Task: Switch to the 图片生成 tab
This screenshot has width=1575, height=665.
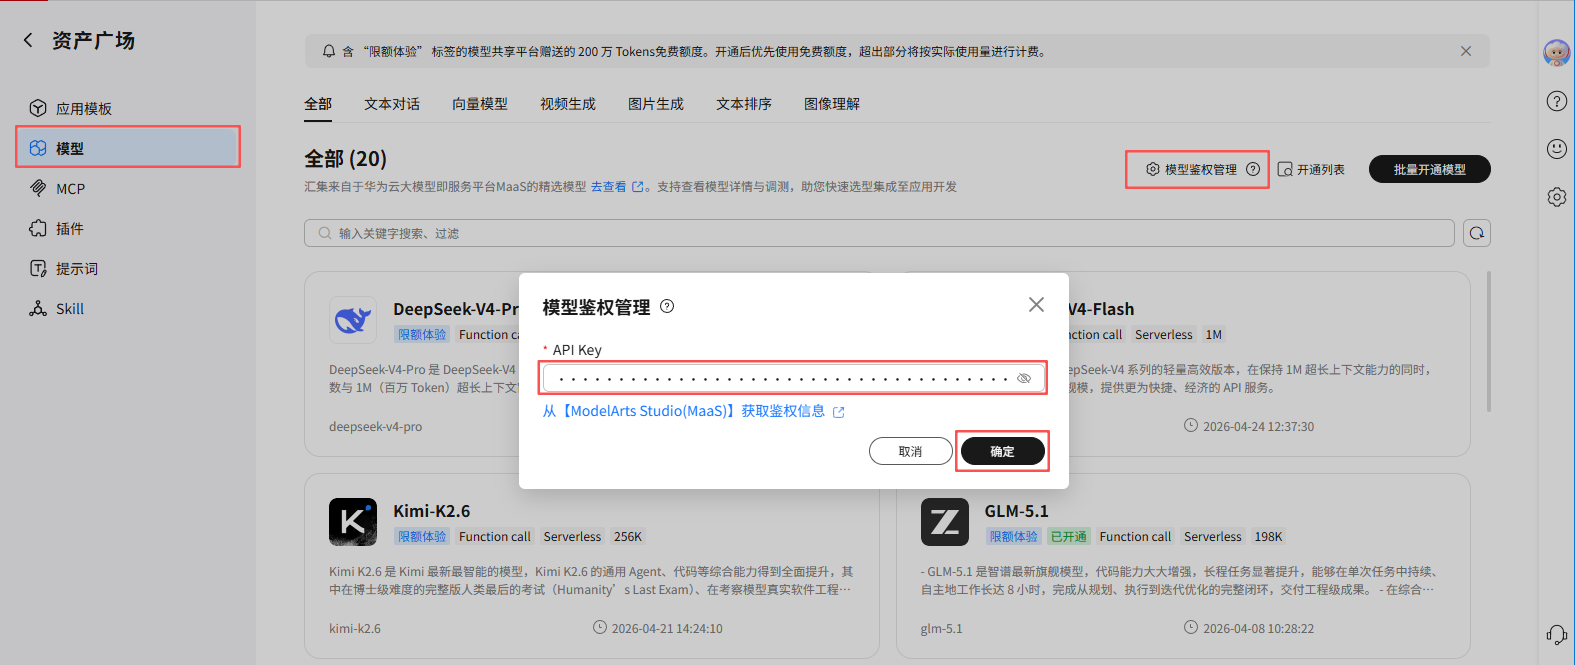Action: pyautogui.click(x=656, y=104)
